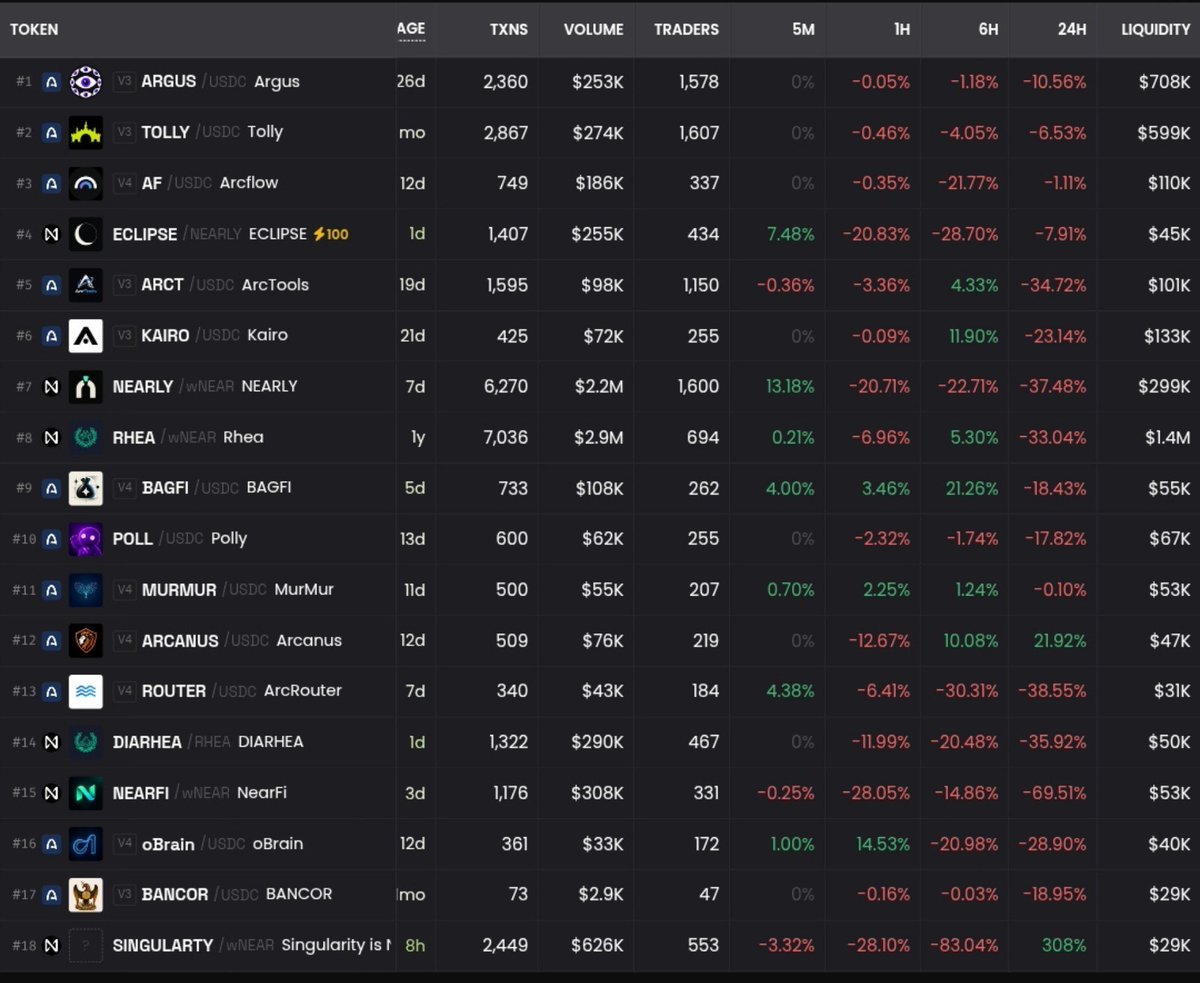Click the $2.9M volume in RHEA row
Screen dimensions: 1200x983
coord(597,437)
